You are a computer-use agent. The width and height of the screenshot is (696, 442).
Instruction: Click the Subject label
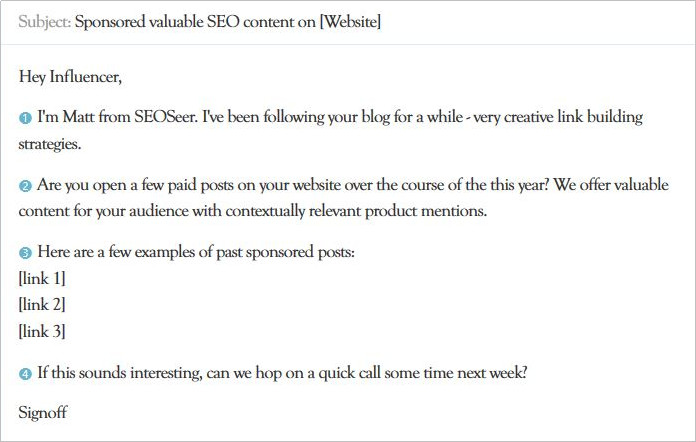44,22
